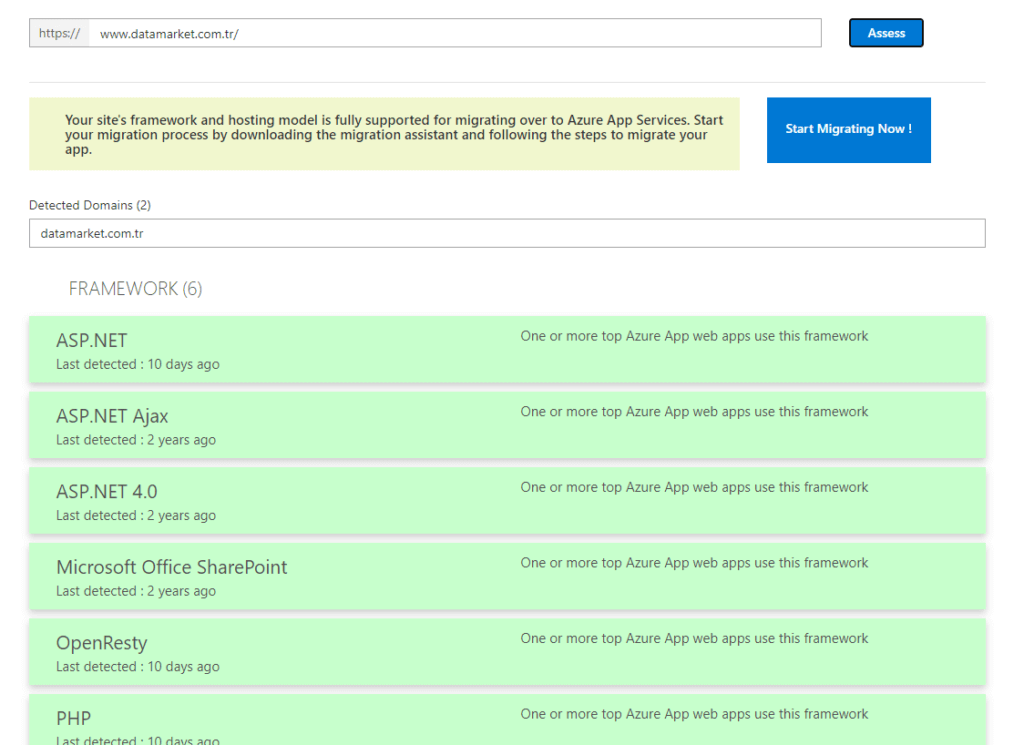
Task: Select the PHP framework title
Action: (74, 718)
